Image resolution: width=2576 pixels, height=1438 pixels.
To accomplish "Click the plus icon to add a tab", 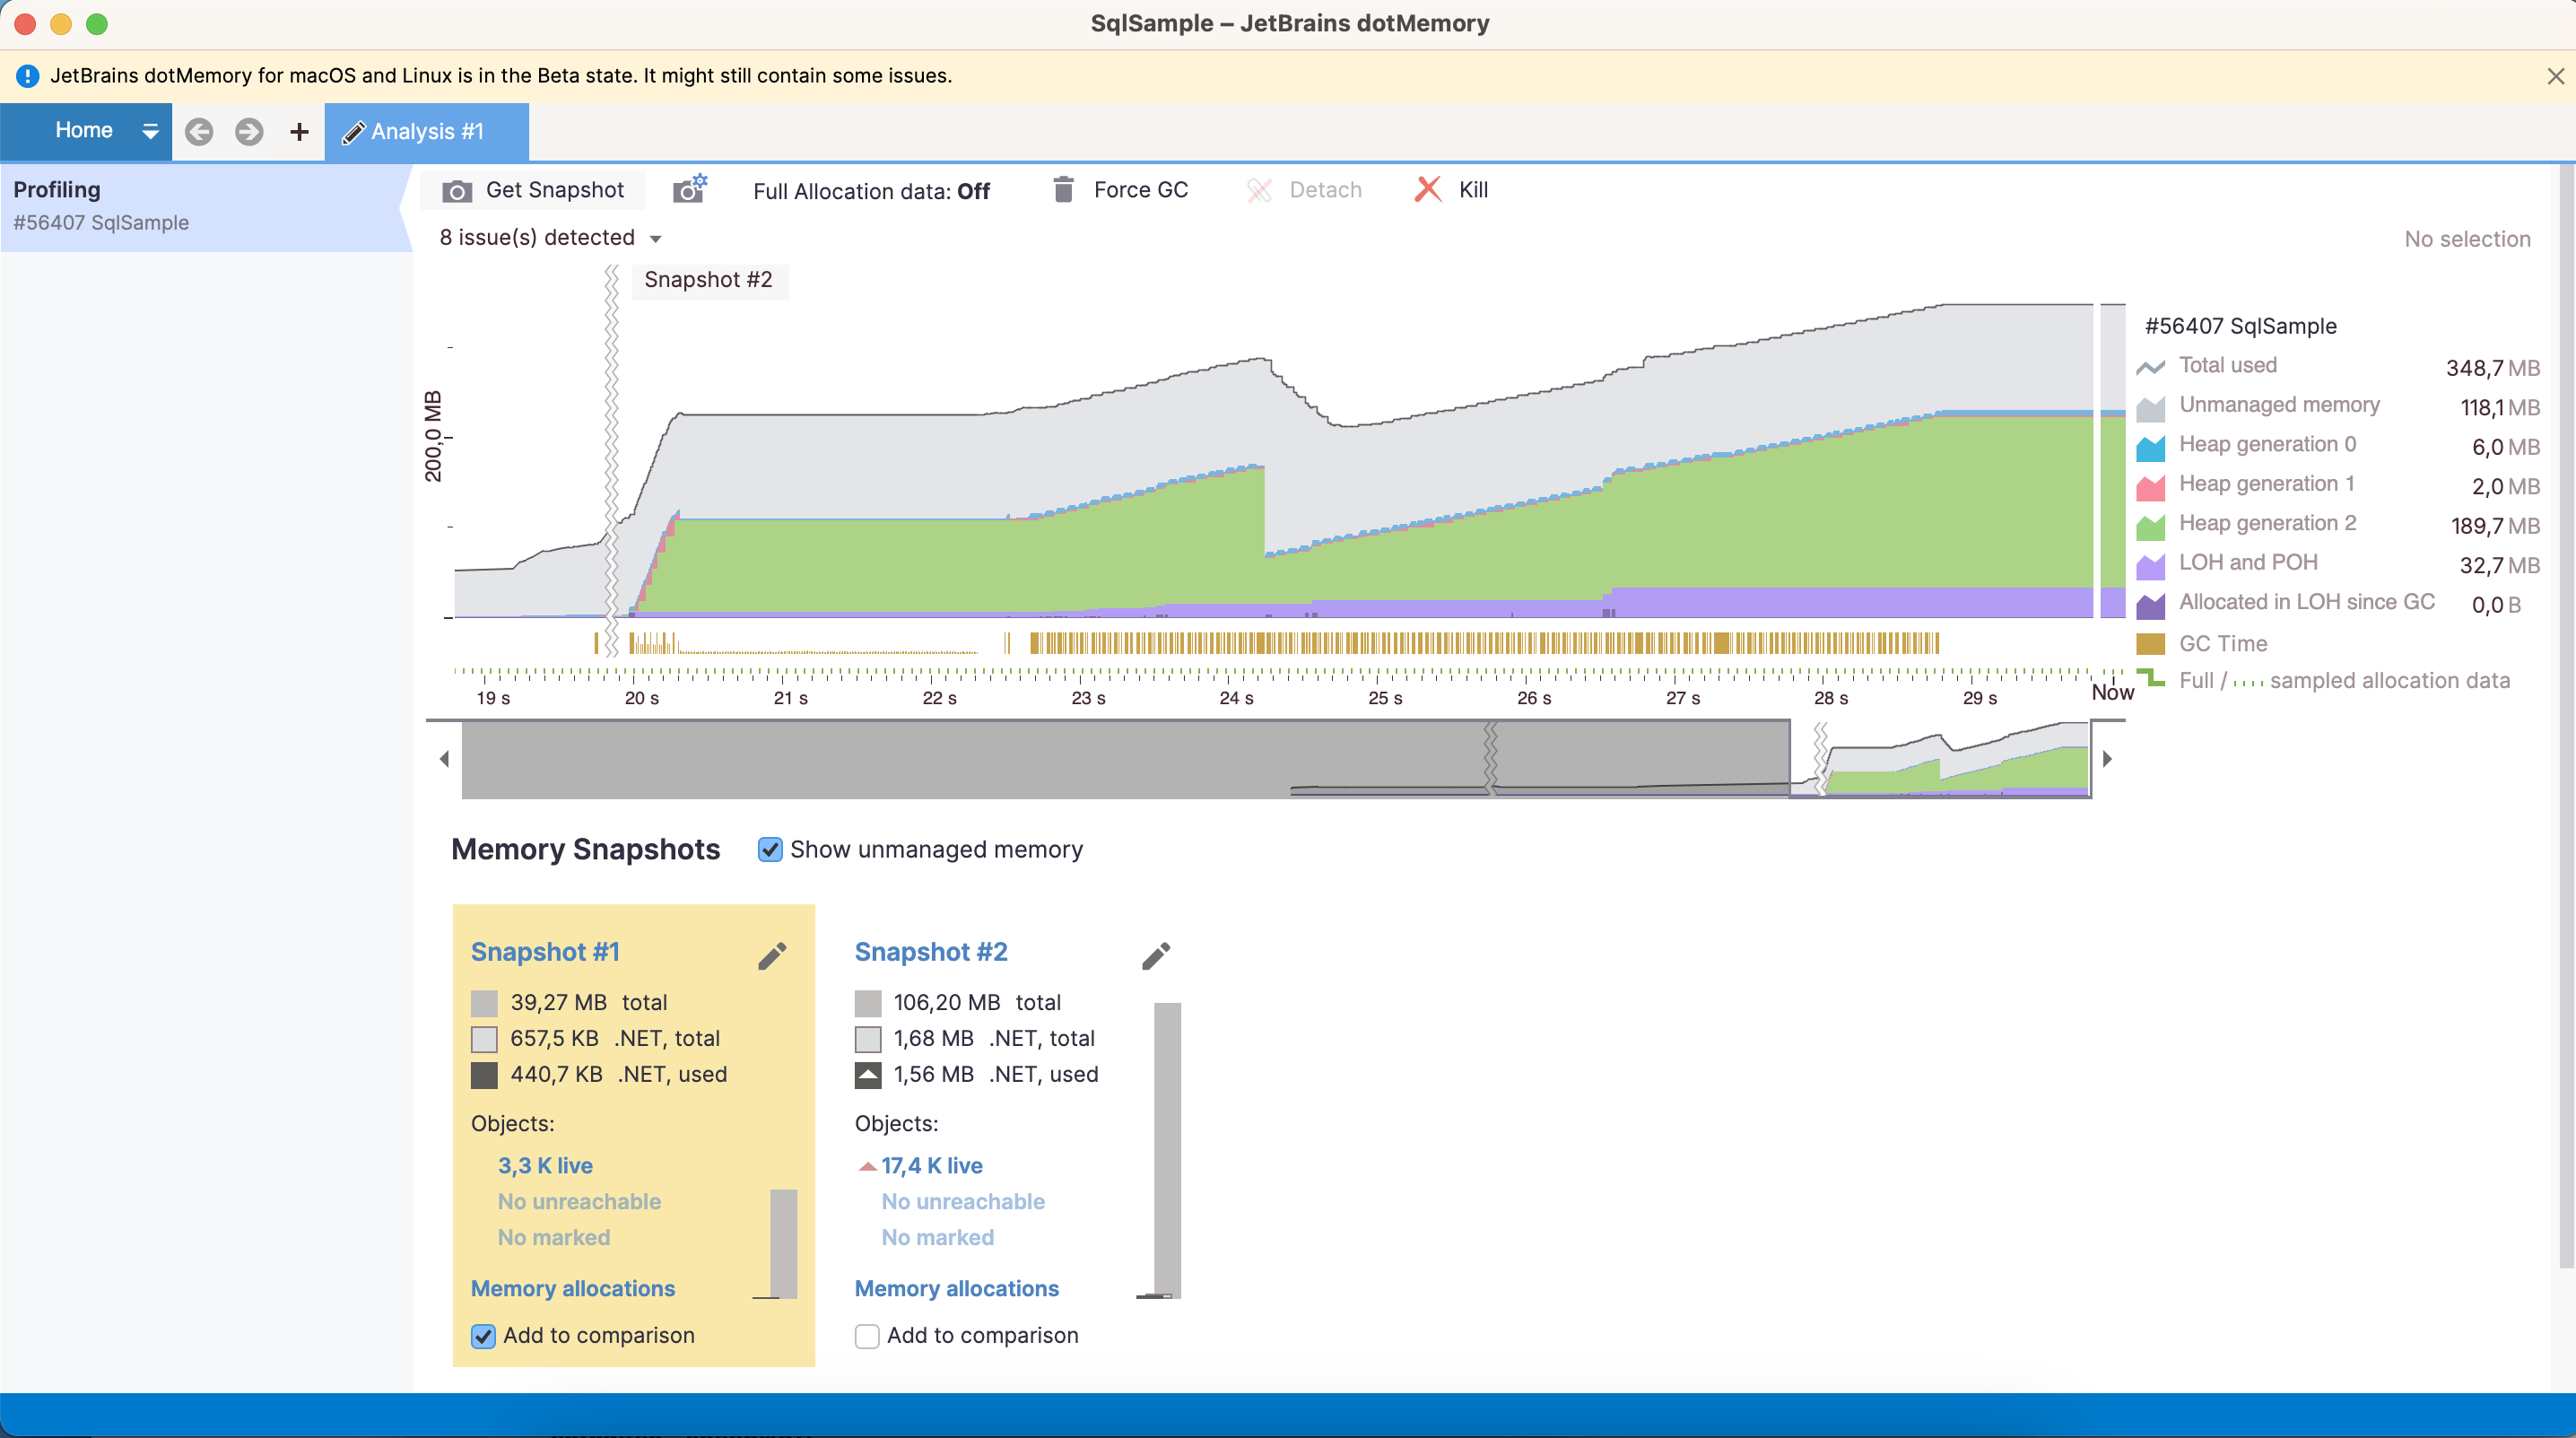I will [299, 132].
